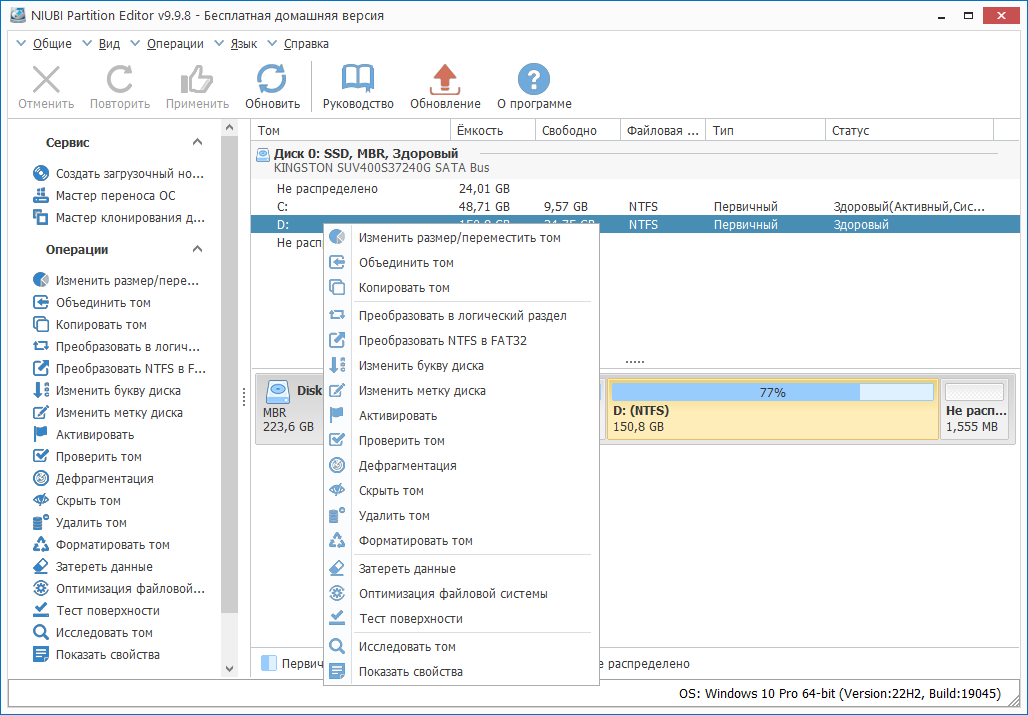Click sidebar link Оптимизация файловой...
This screenshot has height=715, width=1028.
130,589
